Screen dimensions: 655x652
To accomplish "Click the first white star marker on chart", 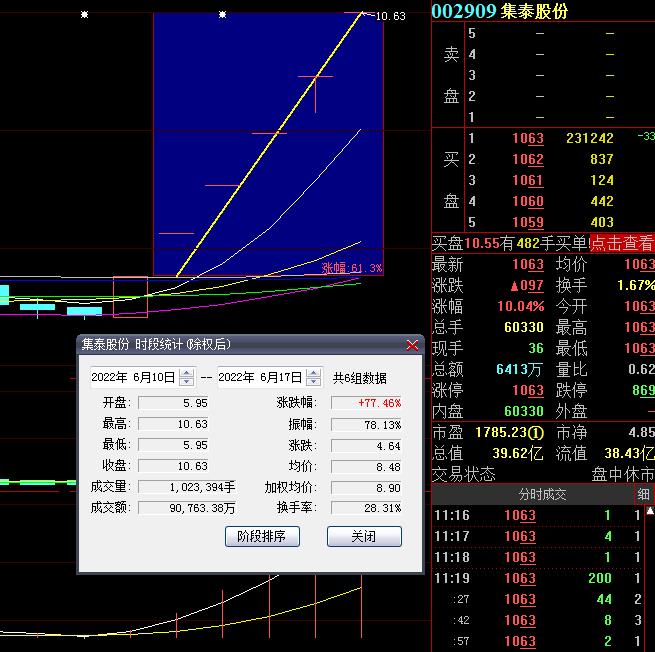I will coord(84,15).
